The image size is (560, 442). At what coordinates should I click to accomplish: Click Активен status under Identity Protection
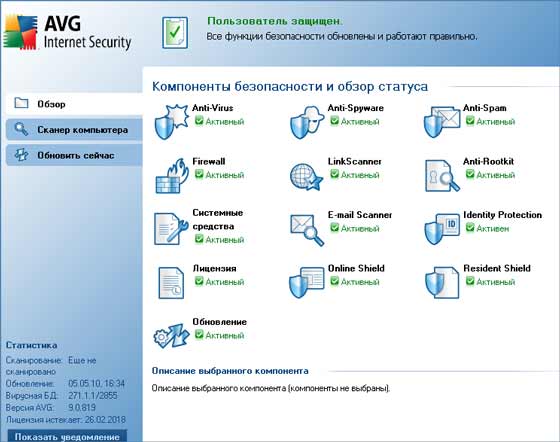492,228
